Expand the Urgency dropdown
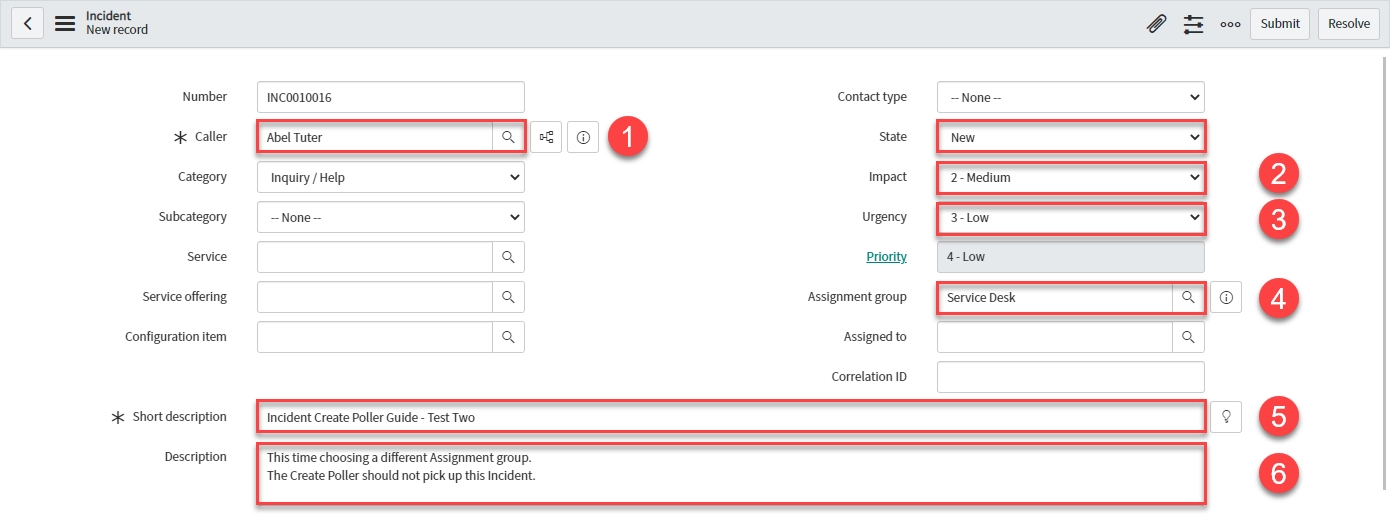 tap(1070, 217)
